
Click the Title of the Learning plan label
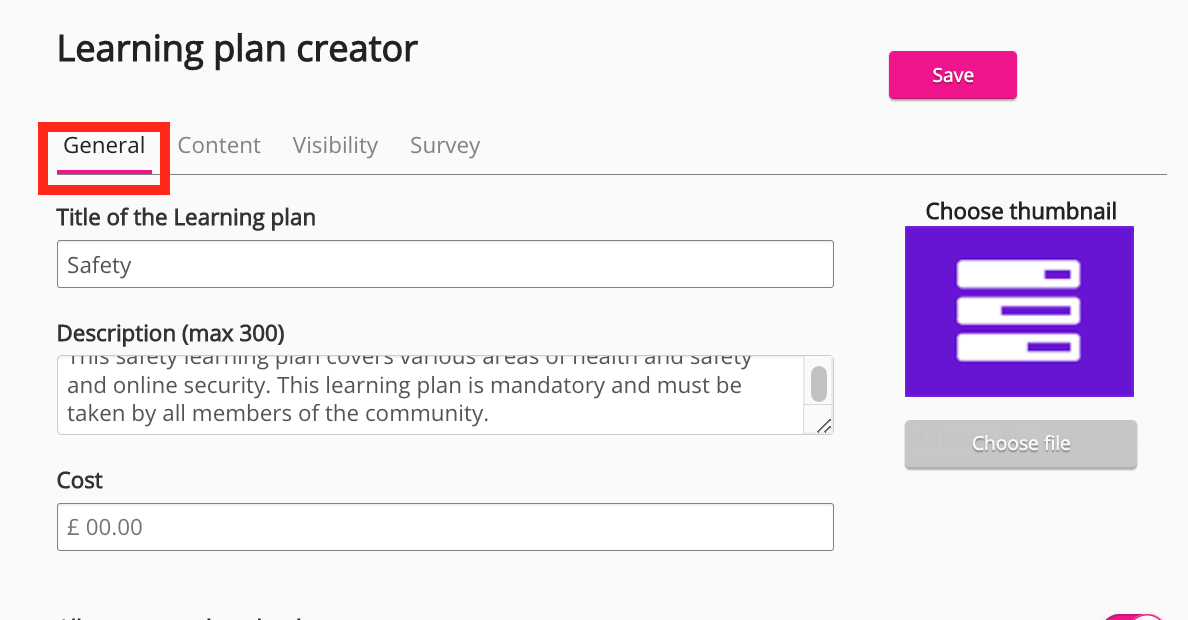point(186,217)
